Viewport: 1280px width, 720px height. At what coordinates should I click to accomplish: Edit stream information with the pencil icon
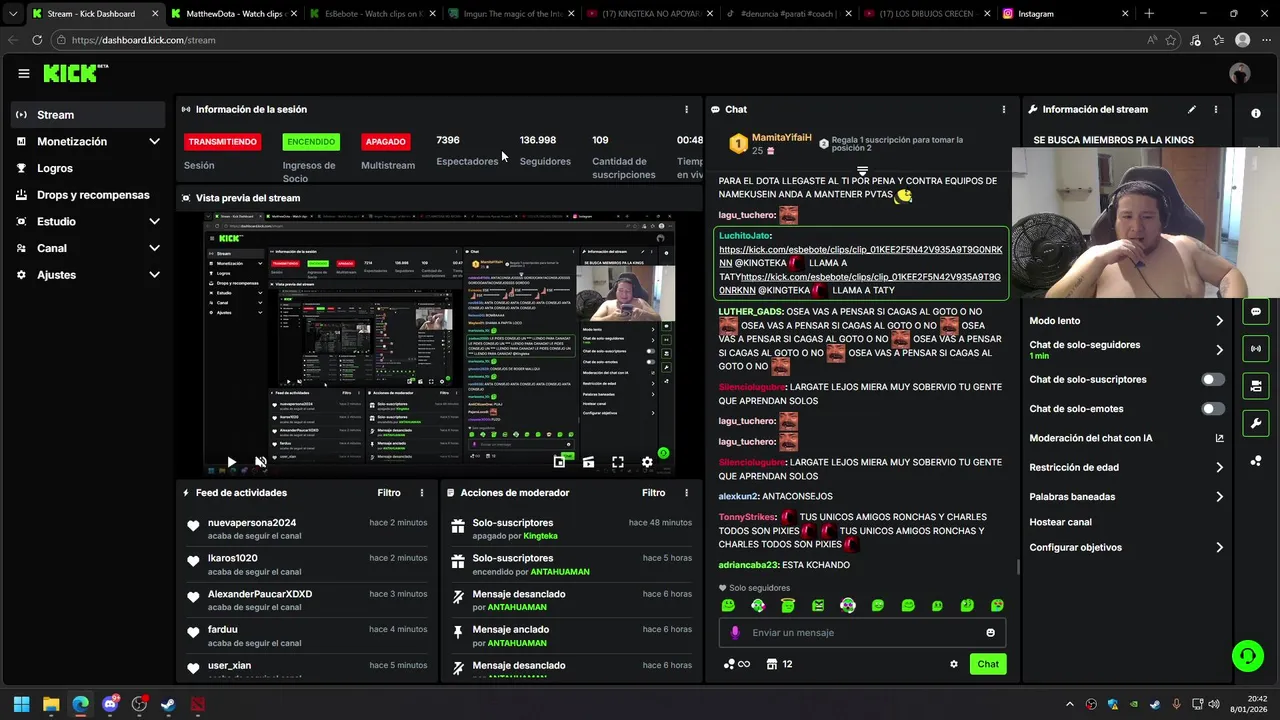(x=1192, y=109)
